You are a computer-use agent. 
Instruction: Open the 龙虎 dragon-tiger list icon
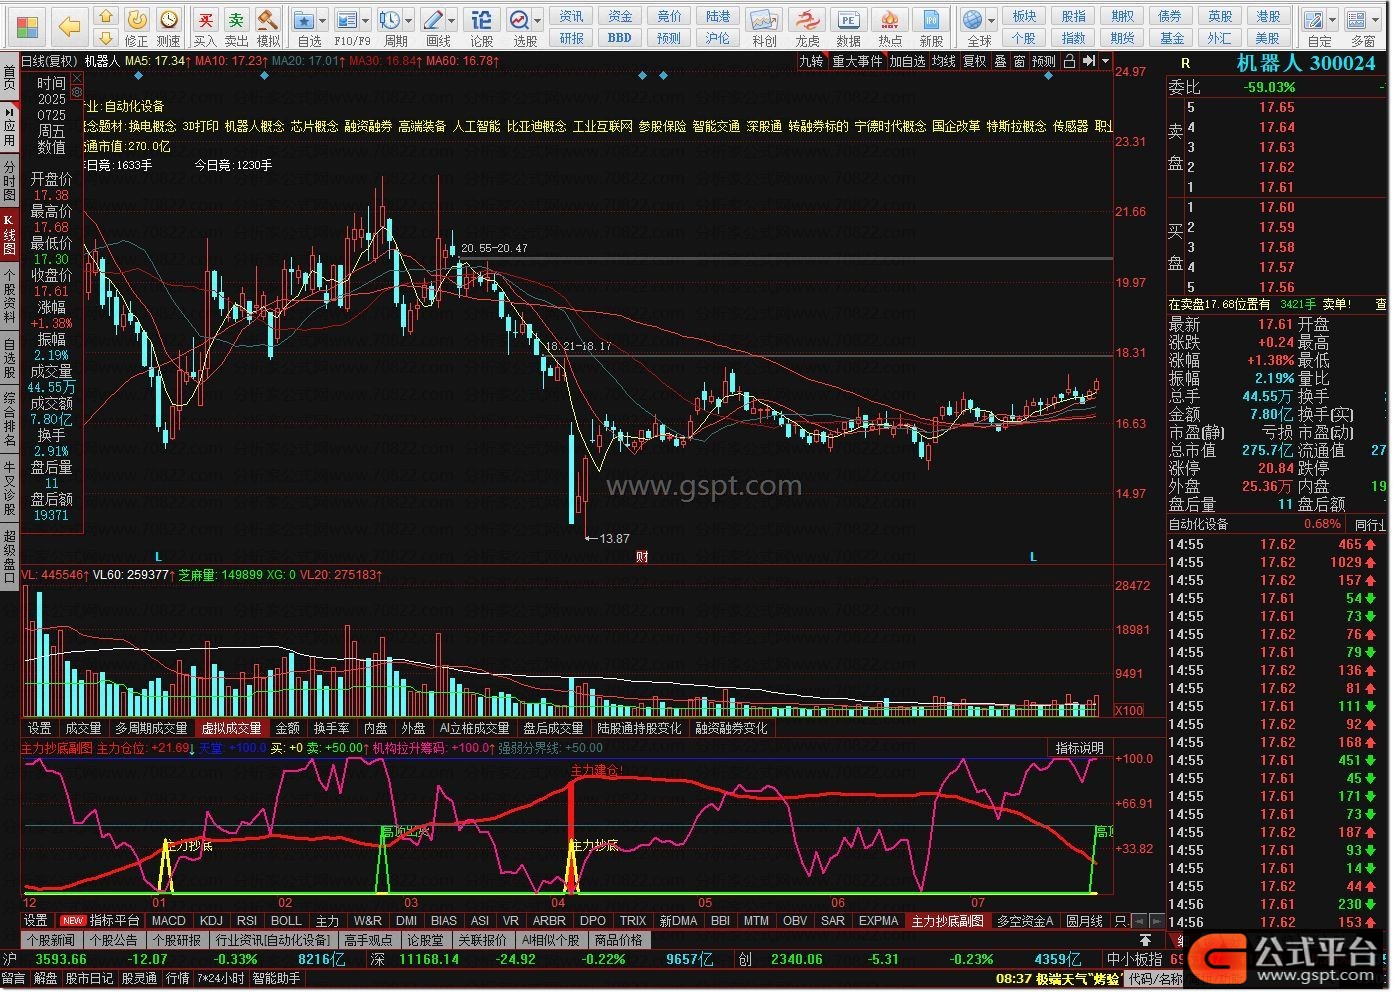[x=807, y=28]
